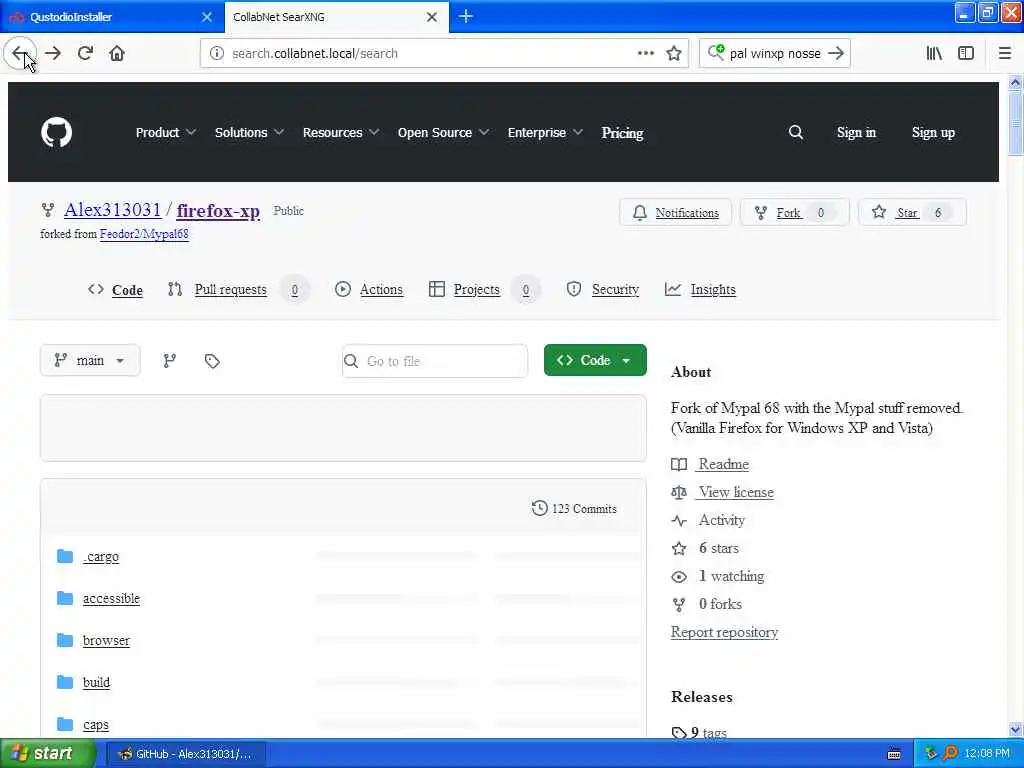Open page actions three-dot menu

pos(645,53)
